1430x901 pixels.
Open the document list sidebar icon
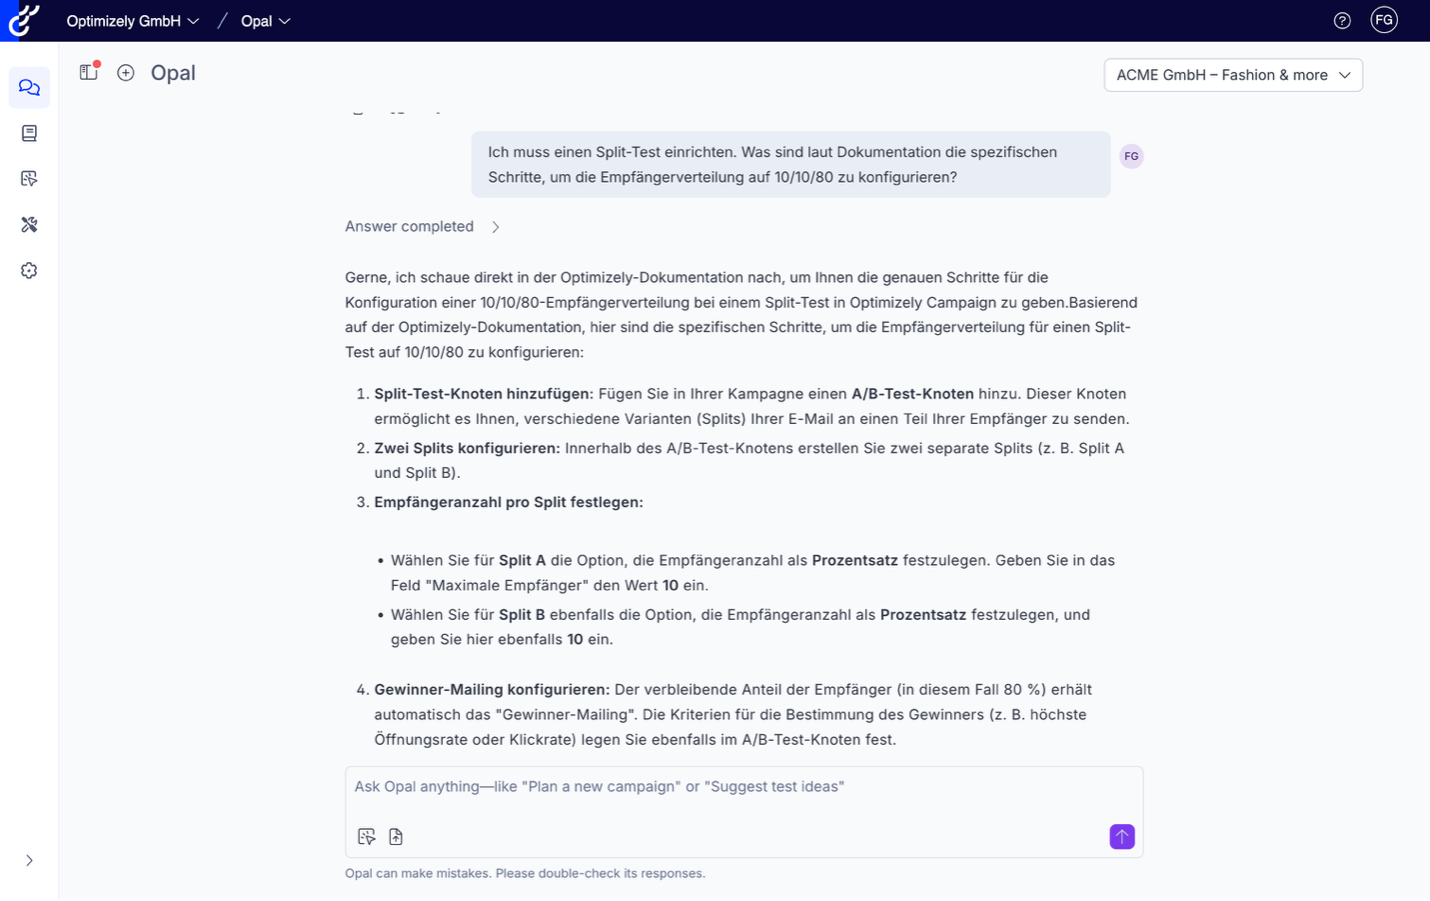click(x=29, y=133)
